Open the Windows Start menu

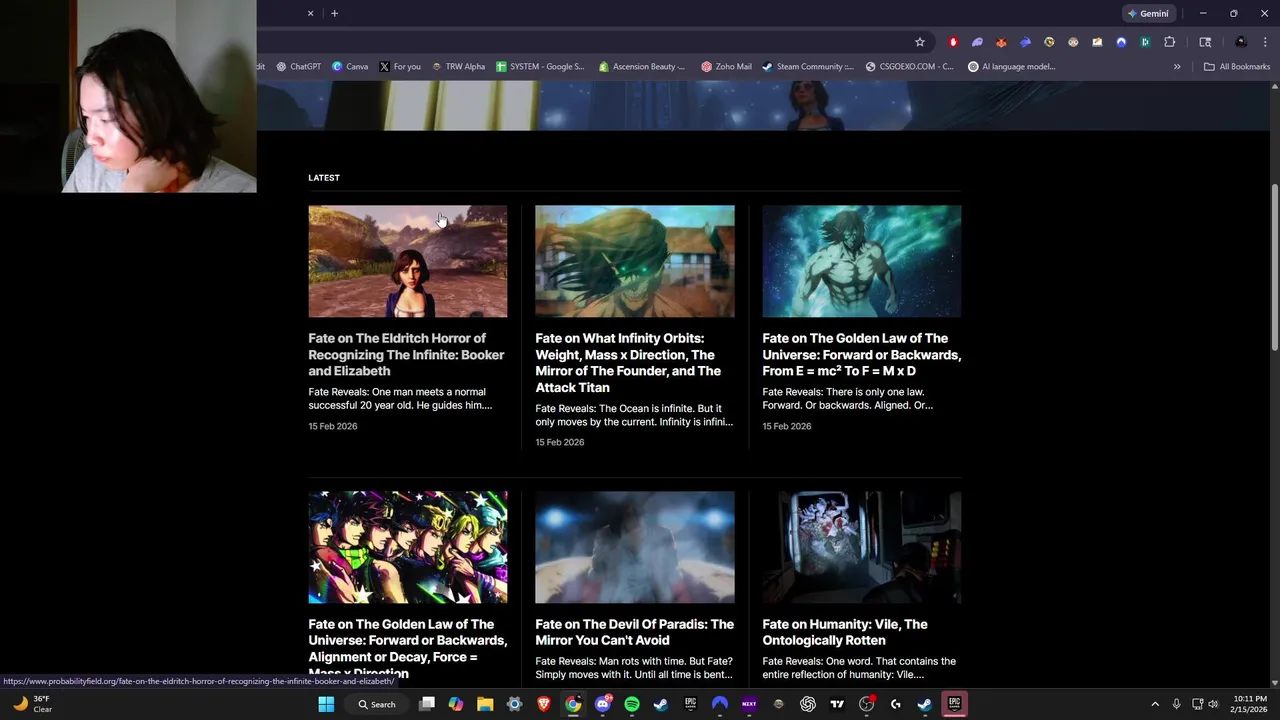point(326,704)
